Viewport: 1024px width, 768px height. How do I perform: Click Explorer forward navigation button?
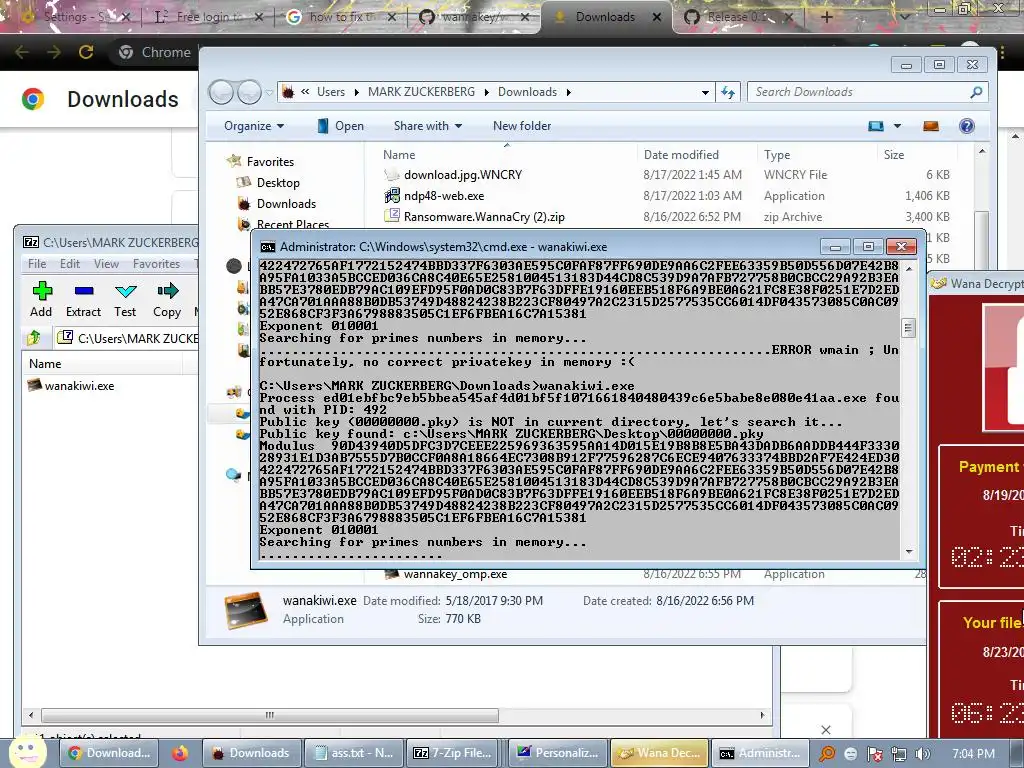click(x=249, y=92)
